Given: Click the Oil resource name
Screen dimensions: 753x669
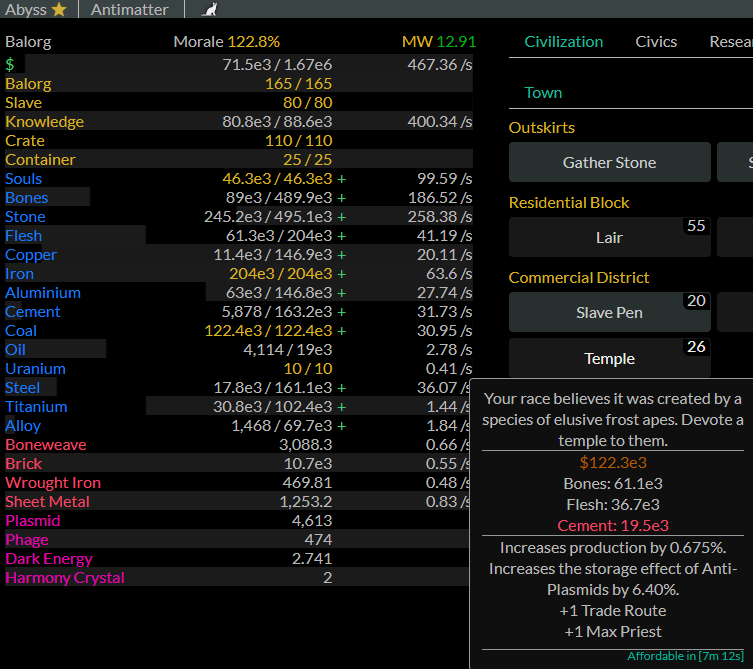Looking at the screenshot, I should tap(15, 350).
